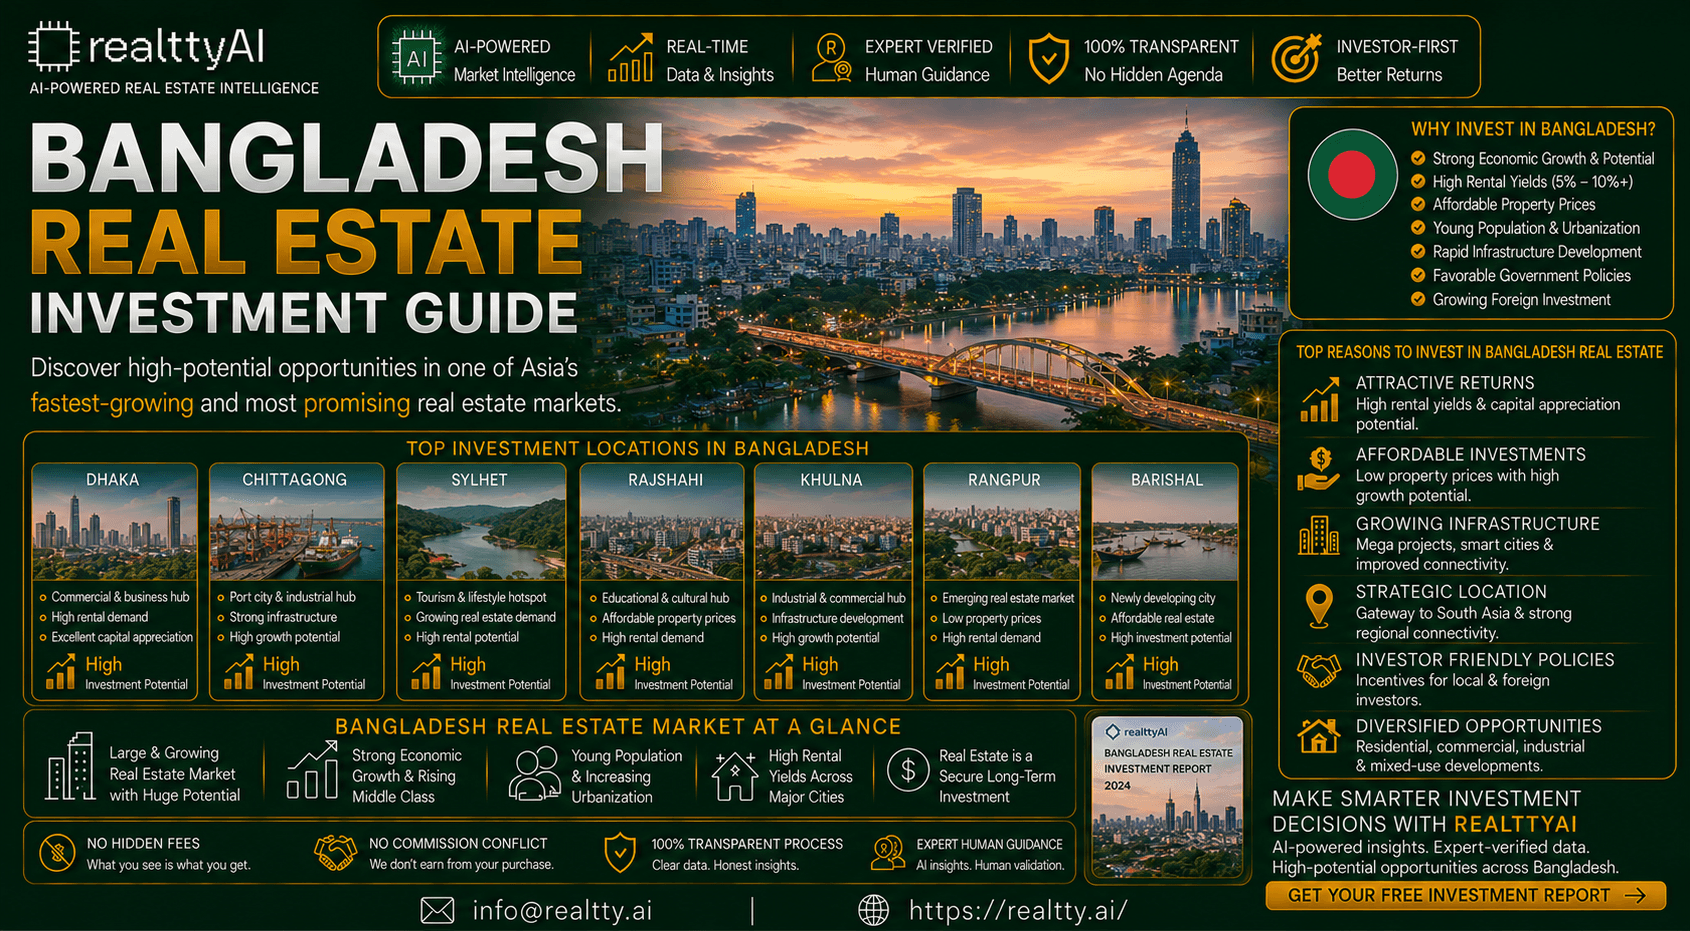This screenshot has width=1690, height=931.
Task: Click the checkmark beside Rapid Infrastructure Development
Action: 1418,252
